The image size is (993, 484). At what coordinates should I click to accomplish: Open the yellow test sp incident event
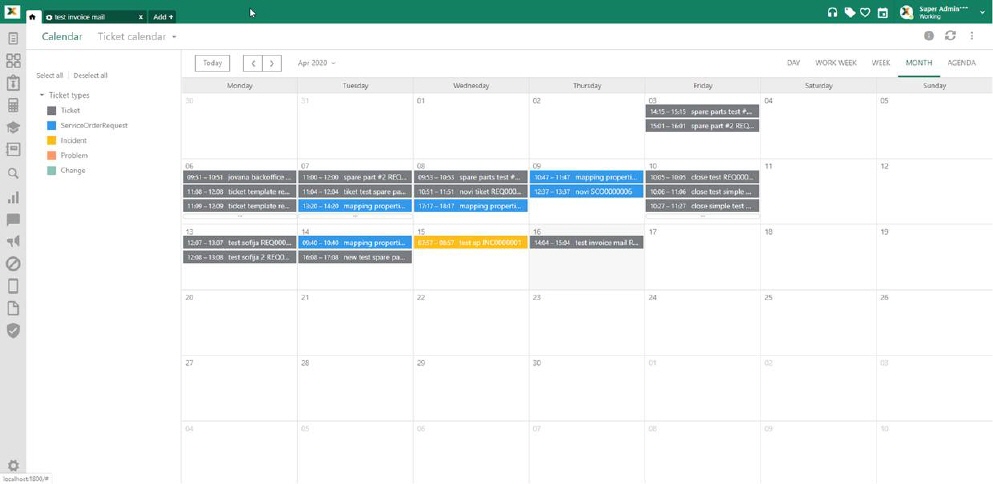coord(470,243)
